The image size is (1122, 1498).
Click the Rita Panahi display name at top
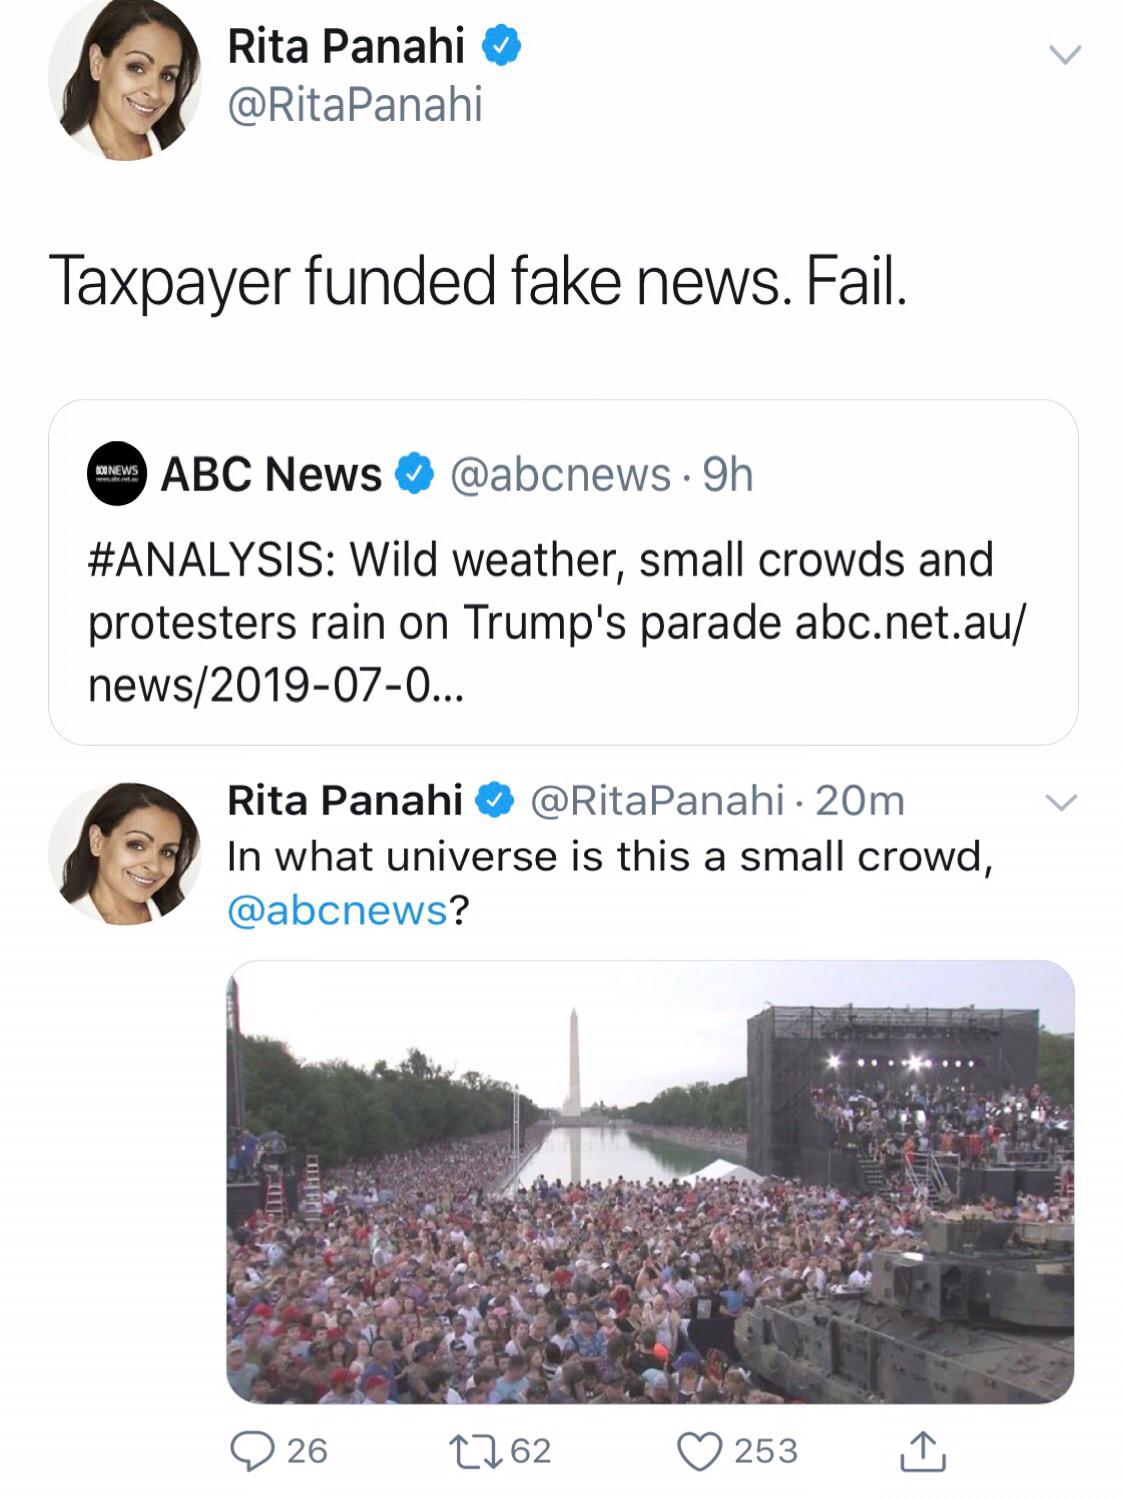(346, 46)
